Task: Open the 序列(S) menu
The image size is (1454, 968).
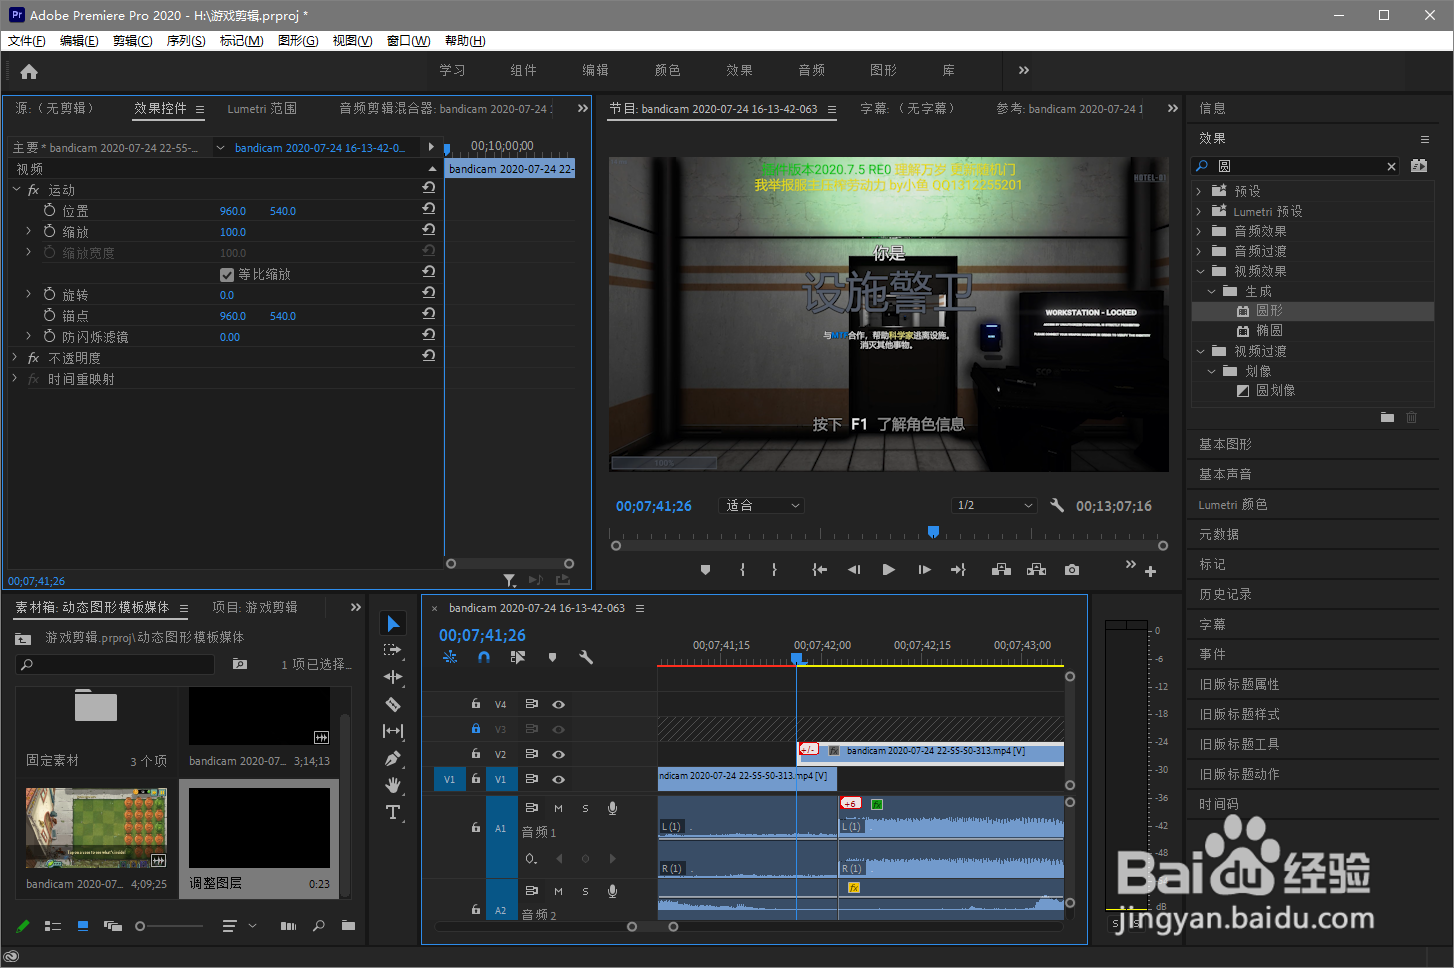Action: [186, 41]
